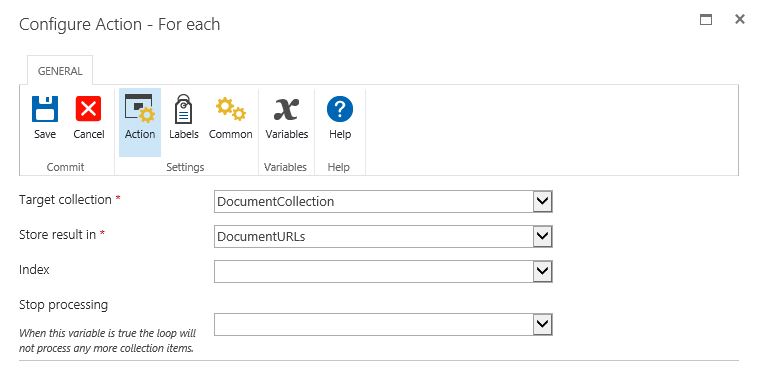Expand the Stop processing dropdown arrow
The width and height of the screenshot is (758, 382).
(x=542, y=324)
